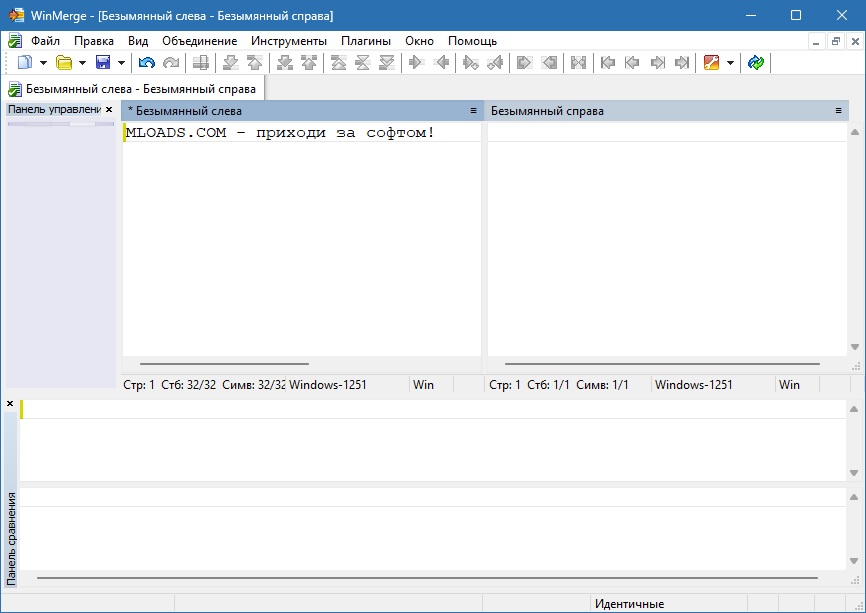
Task: Click the left Windows-1251 encoding status
Action: tap(328, 384)
